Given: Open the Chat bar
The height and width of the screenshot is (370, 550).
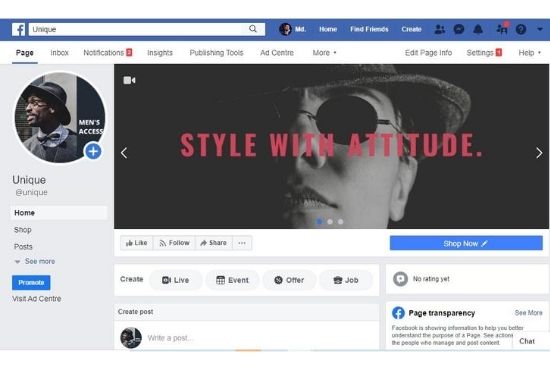Looking at the screenshot, I should (530, 341).
